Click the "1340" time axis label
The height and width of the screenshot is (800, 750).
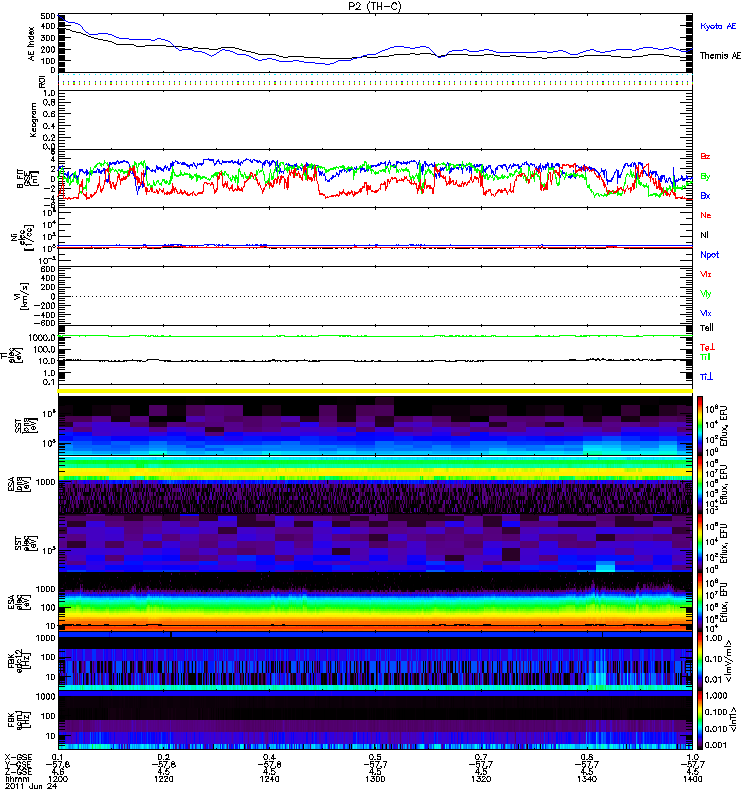(587, 779)
